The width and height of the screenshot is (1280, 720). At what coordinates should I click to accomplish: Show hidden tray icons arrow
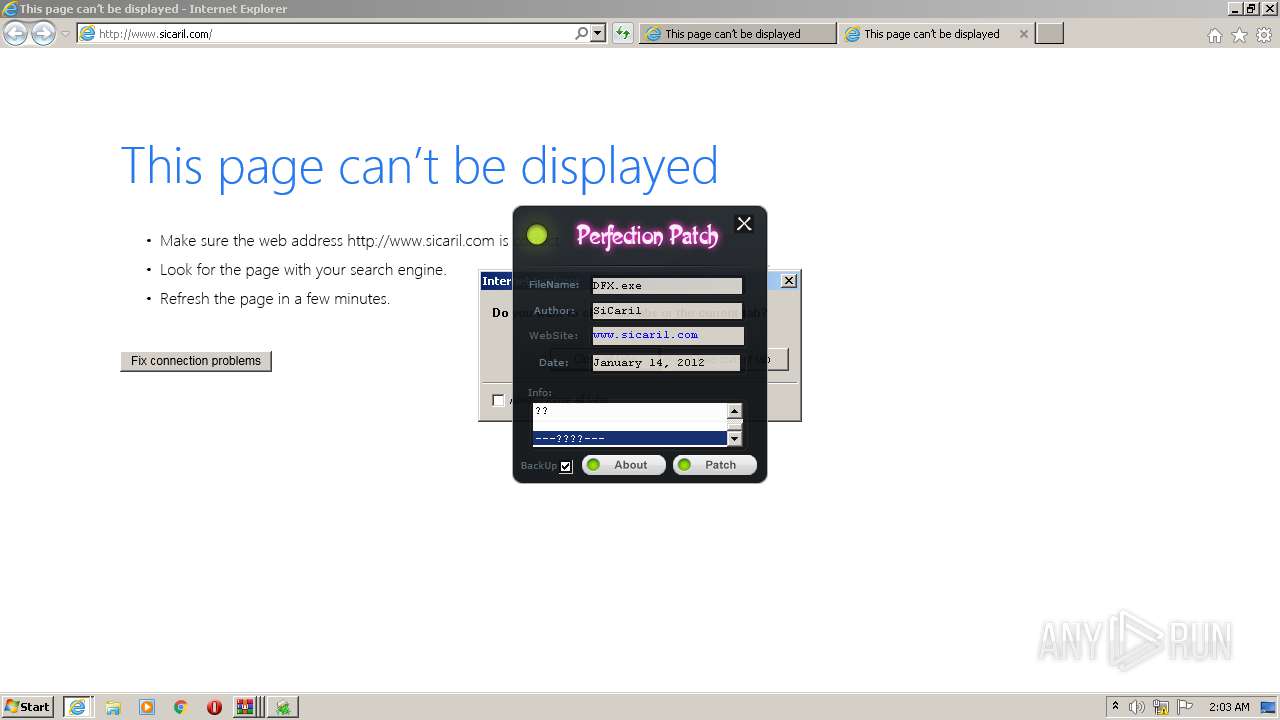[1115, 706]
